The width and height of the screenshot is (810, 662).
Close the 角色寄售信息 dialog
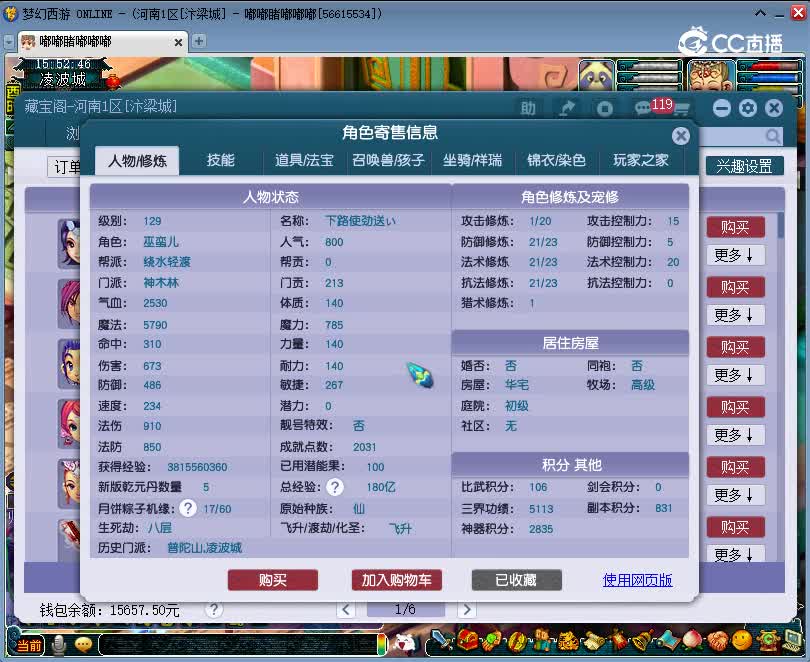680,136
